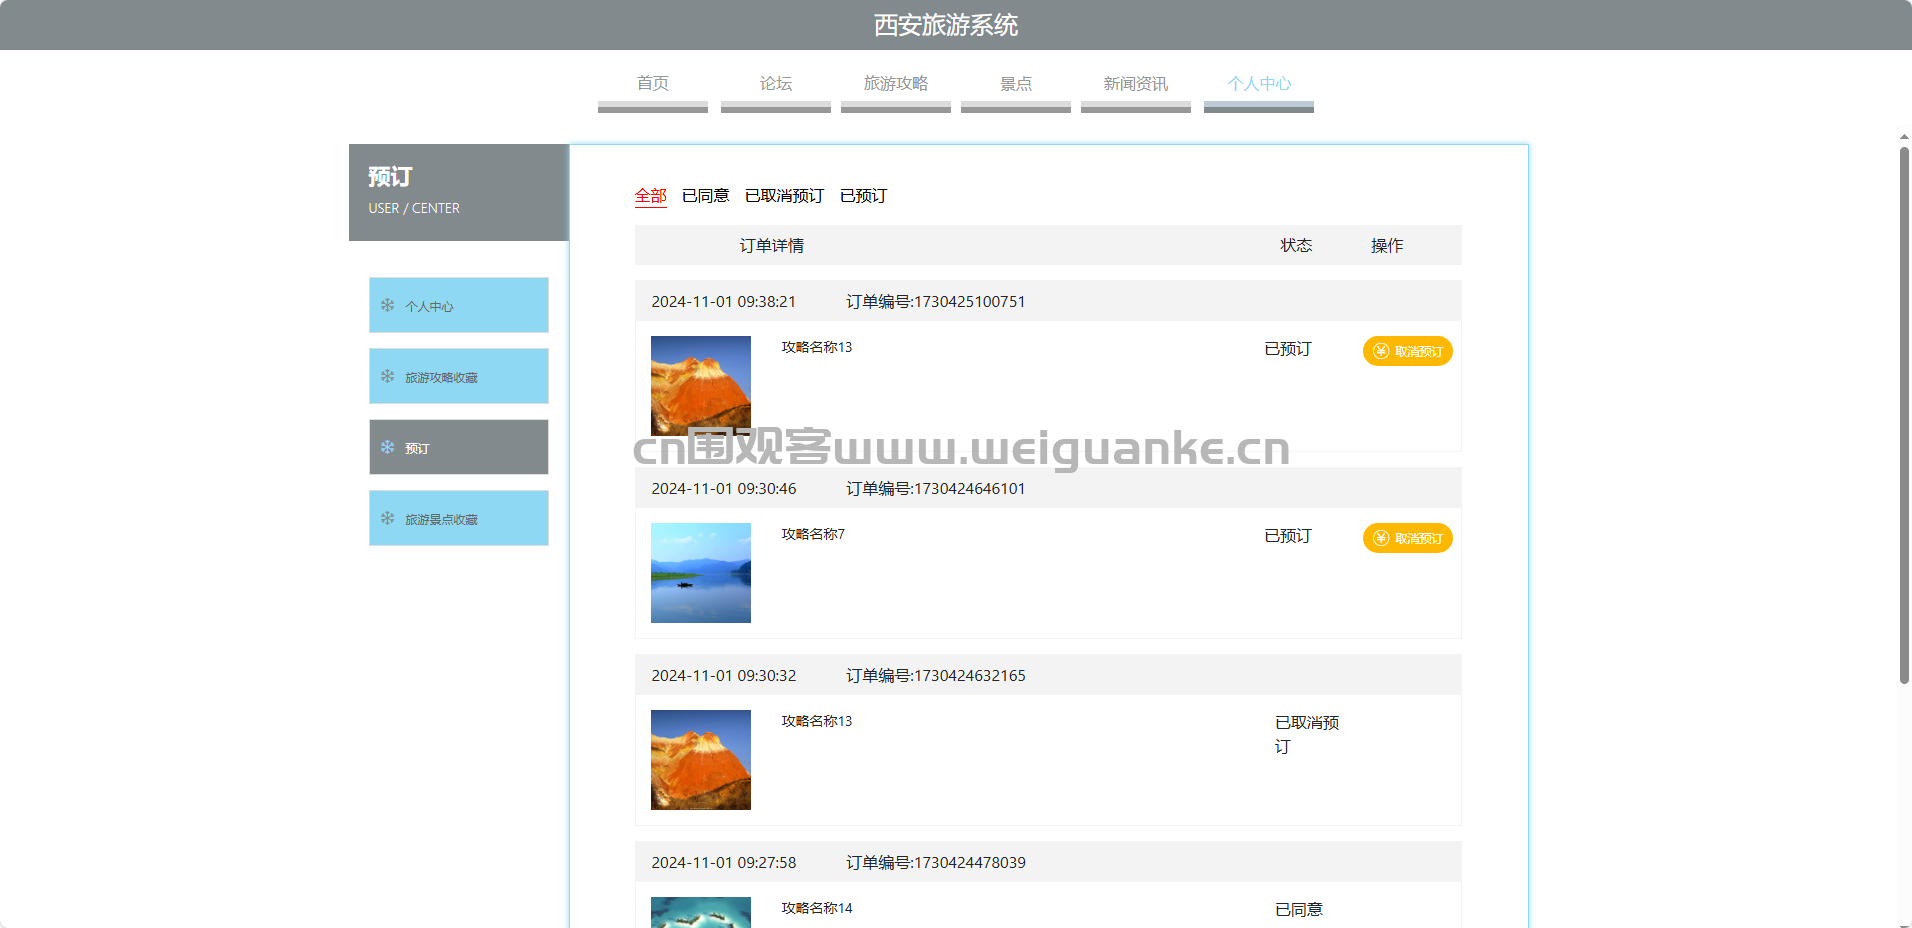Click orange mountain thumbnail of order 1730425100751

701,386
